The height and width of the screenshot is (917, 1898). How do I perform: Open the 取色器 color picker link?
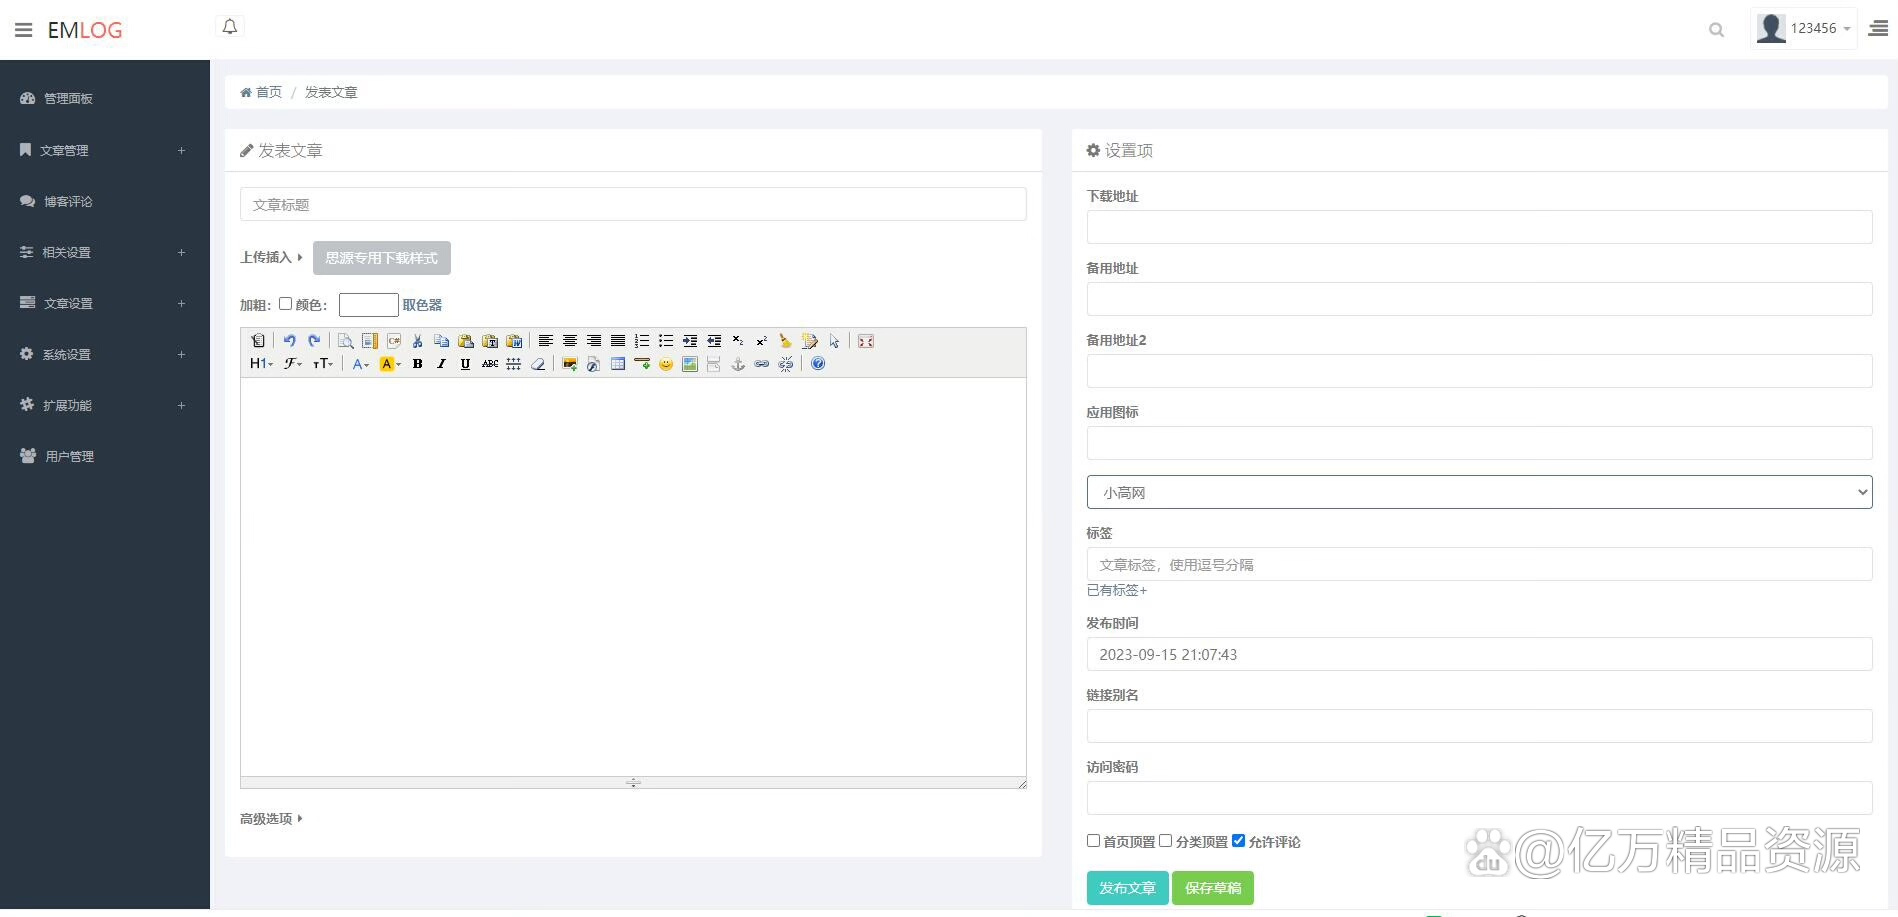click(422, 305)
